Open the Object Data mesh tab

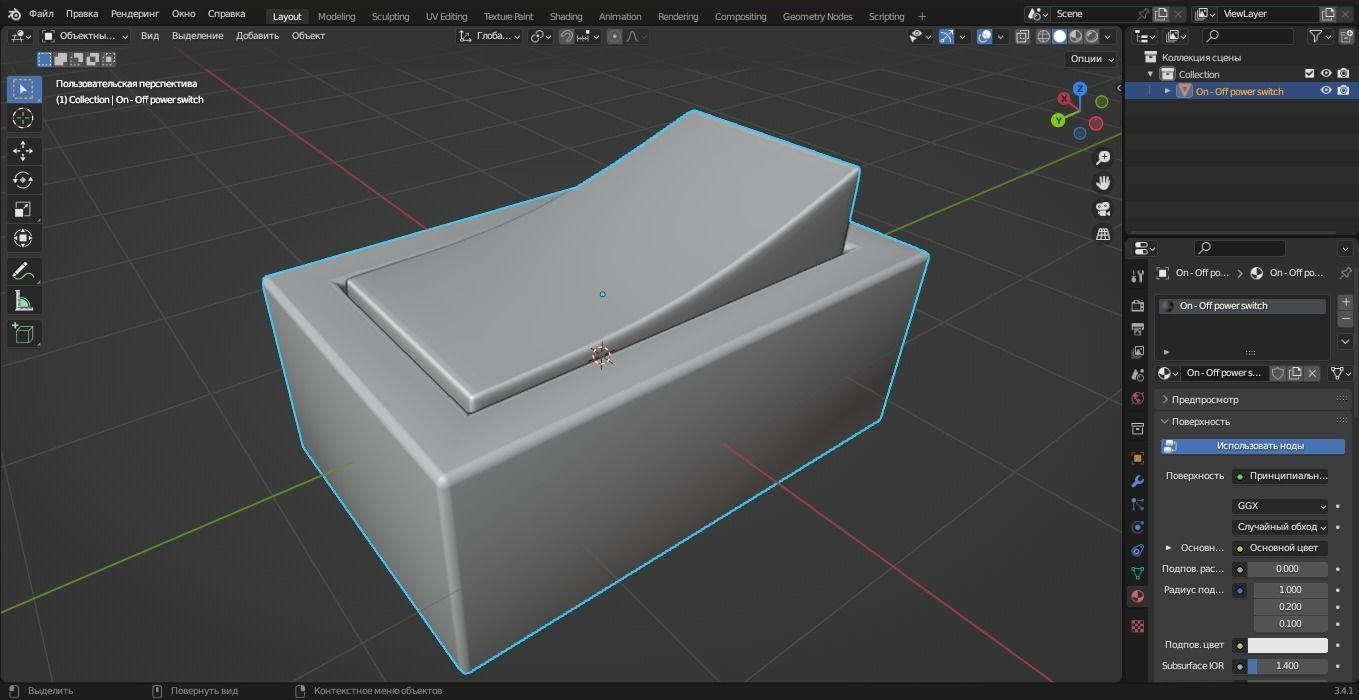(x=1137, y=573)
